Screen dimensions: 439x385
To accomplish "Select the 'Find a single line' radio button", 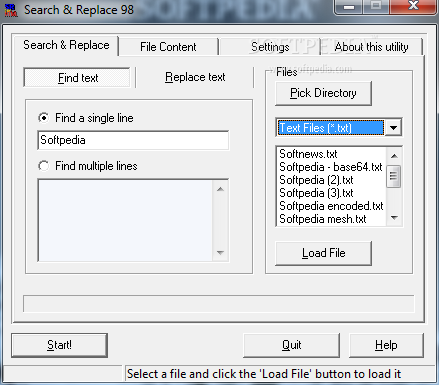I will [x=43, y=118].
